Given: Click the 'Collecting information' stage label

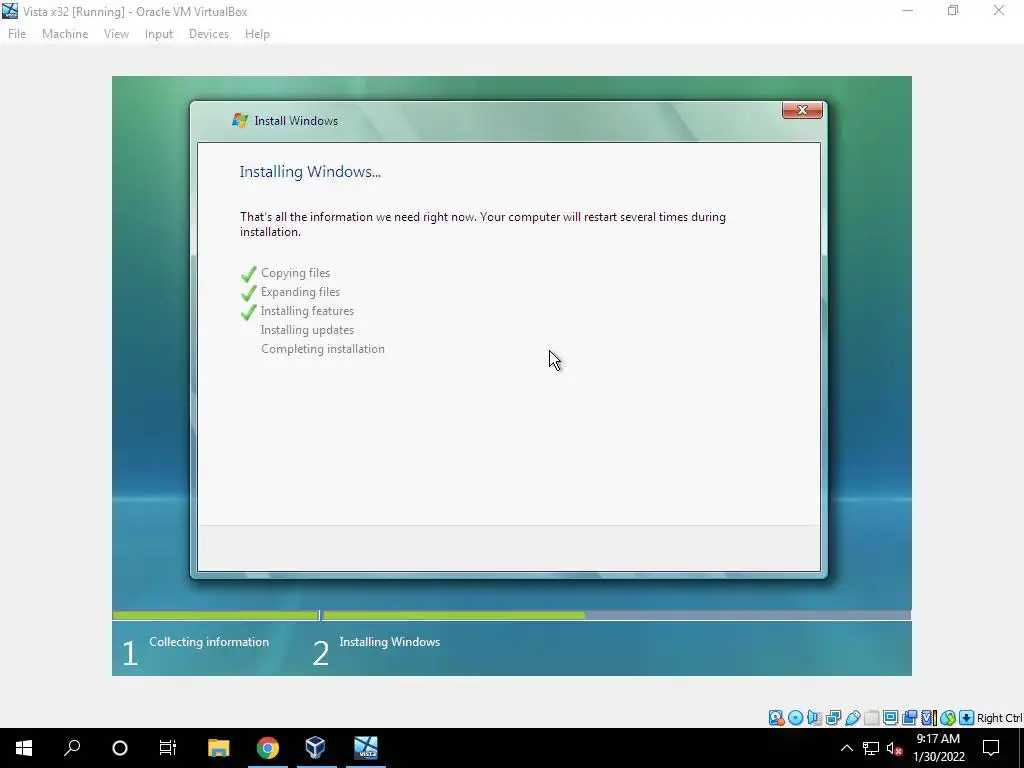Looking at the screenshot, I should coord(209,642).
